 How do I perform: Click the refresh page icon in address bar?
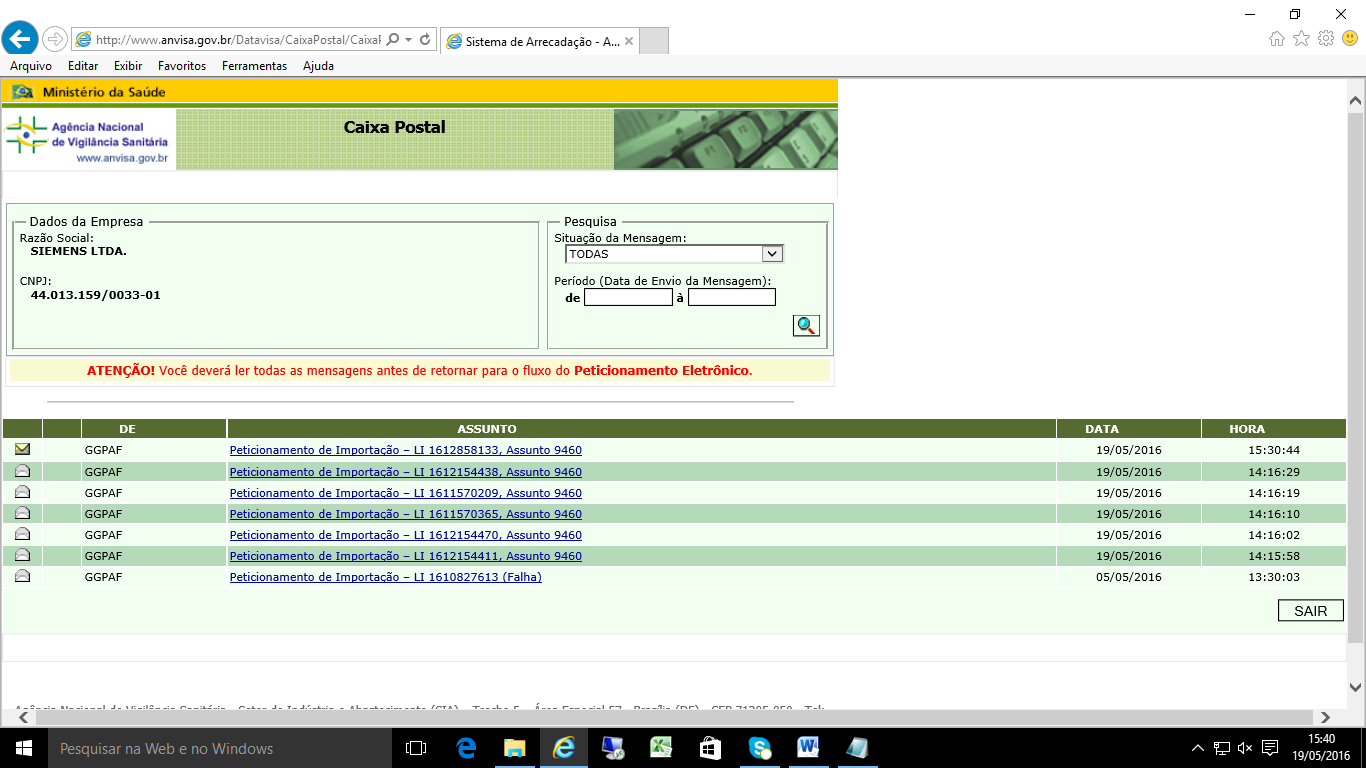coord(425,40)
